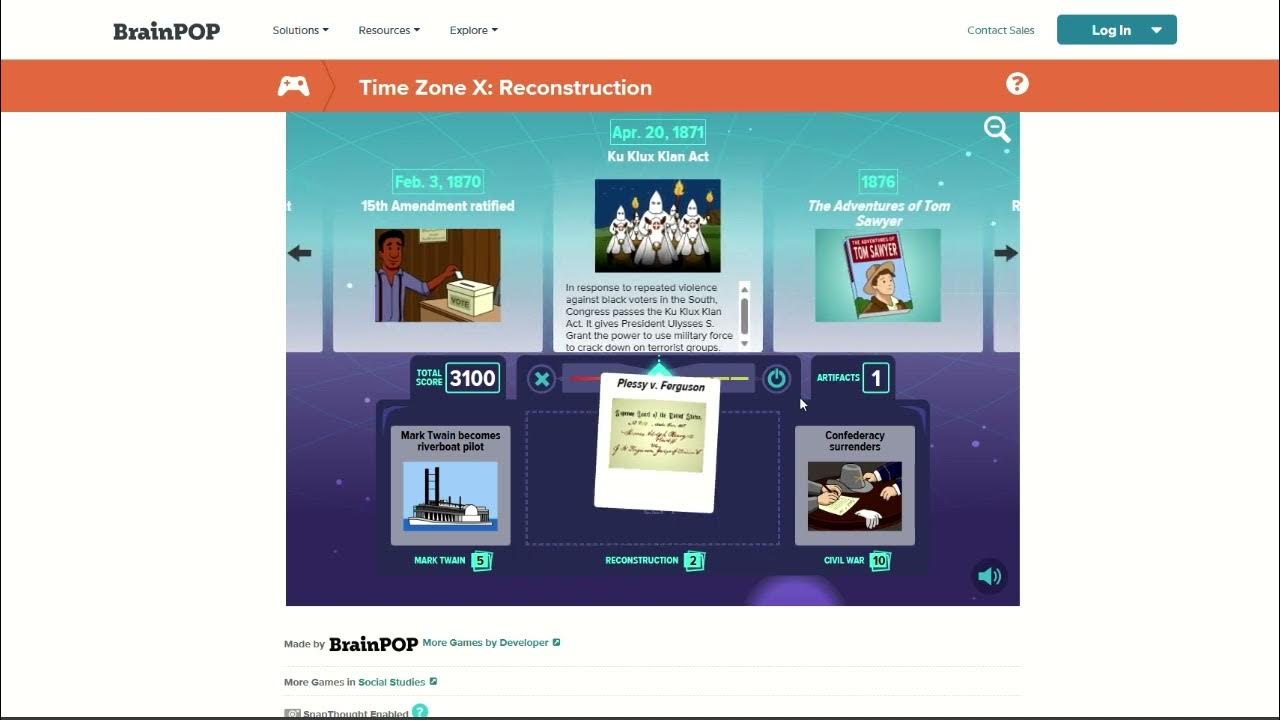Image resolution: width=1280 pixels, height=720 pixels.
Task: Advance the timeline forward with right arrow
Action: coord(1006,253)
